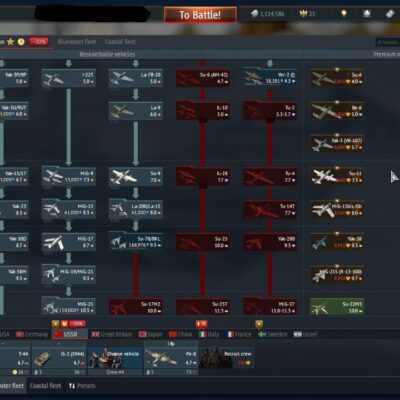This screenshot has width=400, height=400.
Task: Switch nation to Germany
Action: 32,334
